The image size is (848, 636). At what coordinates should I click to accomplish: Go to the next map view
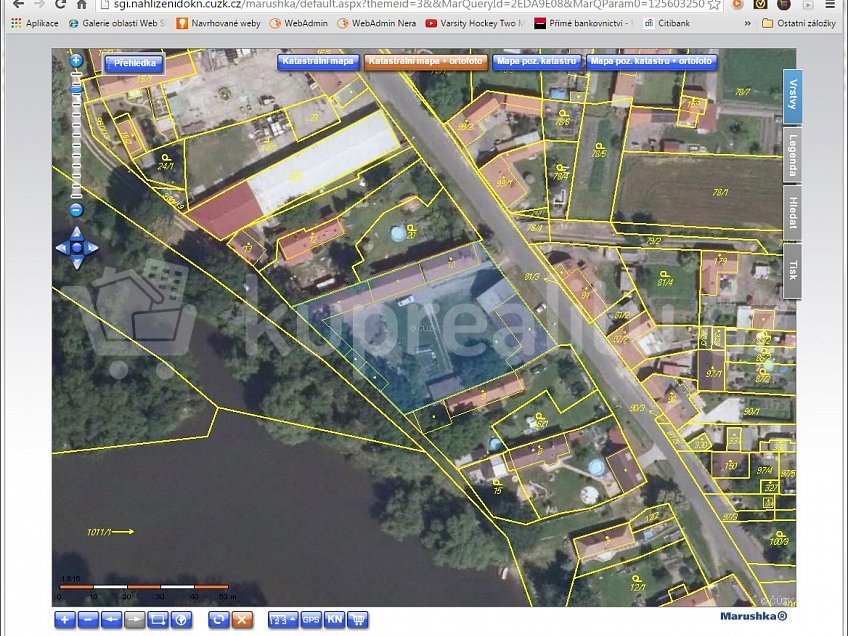click(x=135, y=620)
